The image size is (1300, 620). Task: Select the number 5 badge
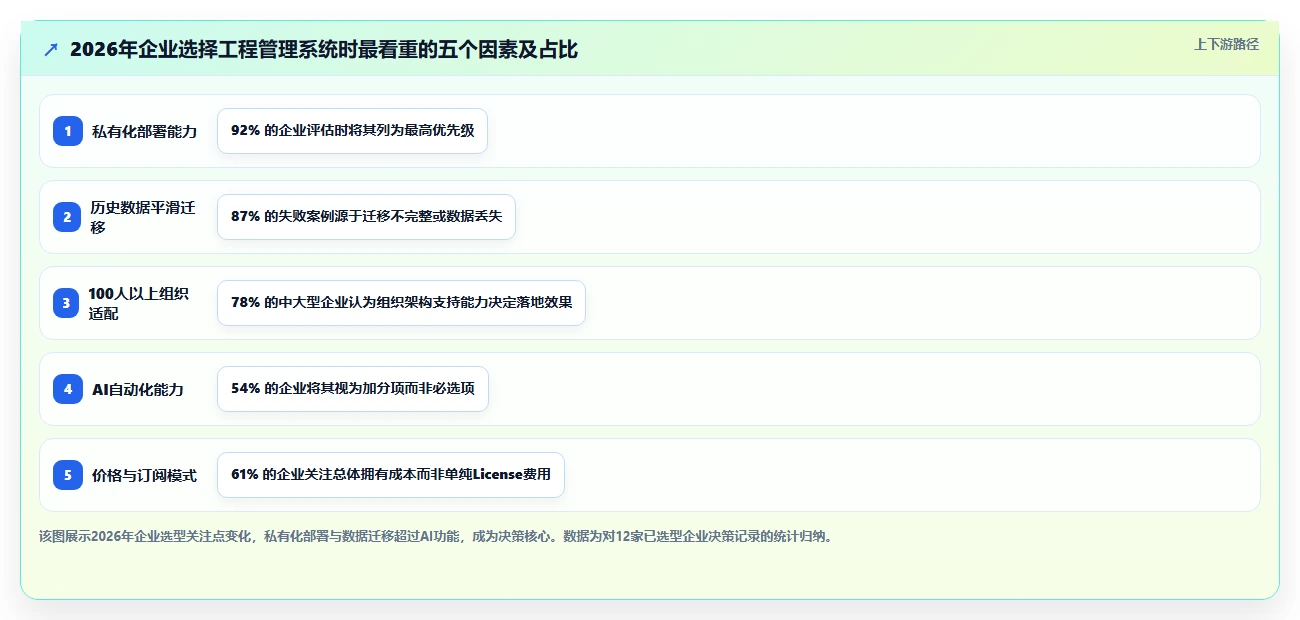pyautogui.click(x=68, y=475)
